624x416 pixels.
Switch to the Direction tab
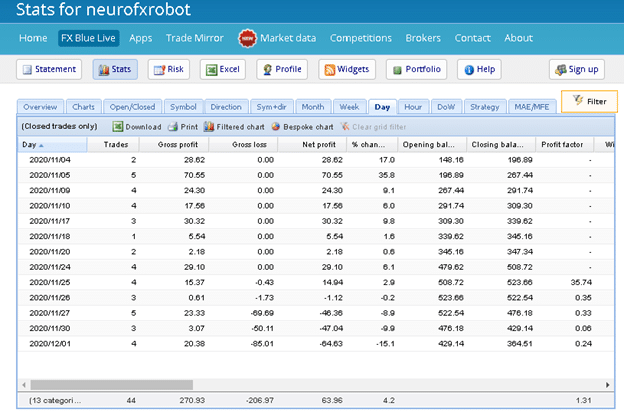226,107
